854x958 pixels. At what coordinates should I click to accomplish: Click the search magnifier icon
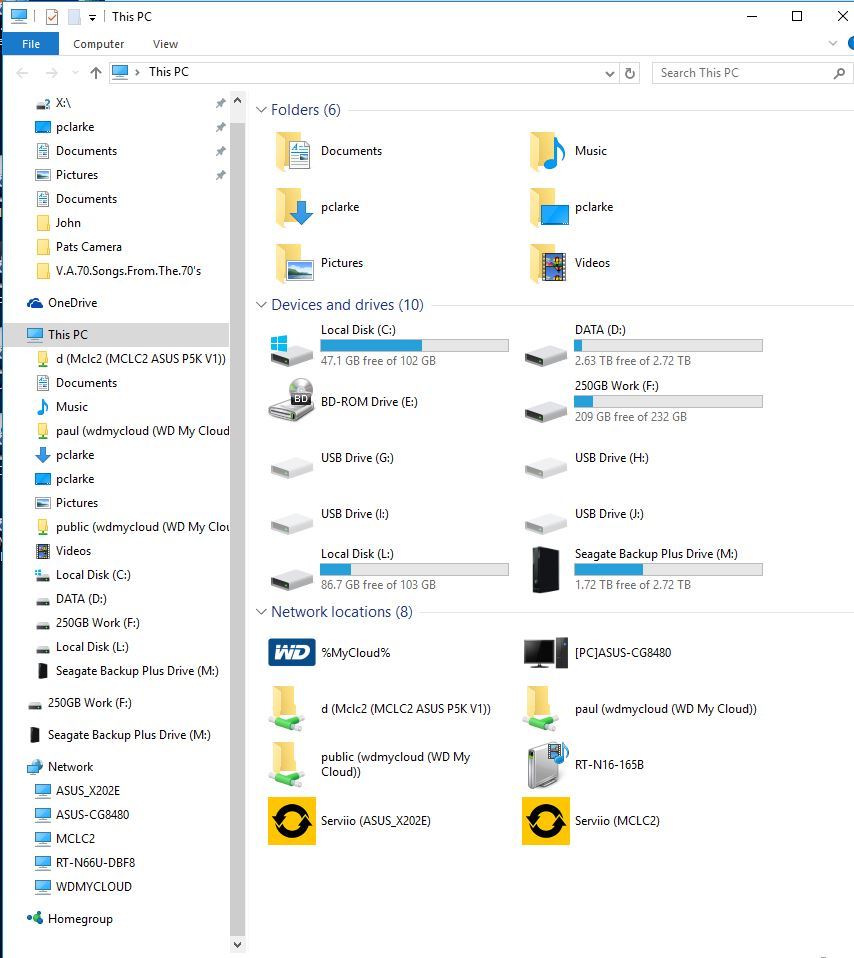click(x=840, y=73)
